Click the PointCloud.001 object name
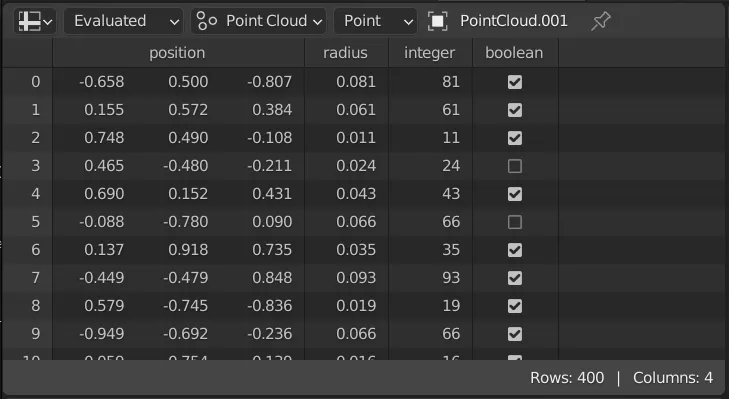 click(514, 21)
